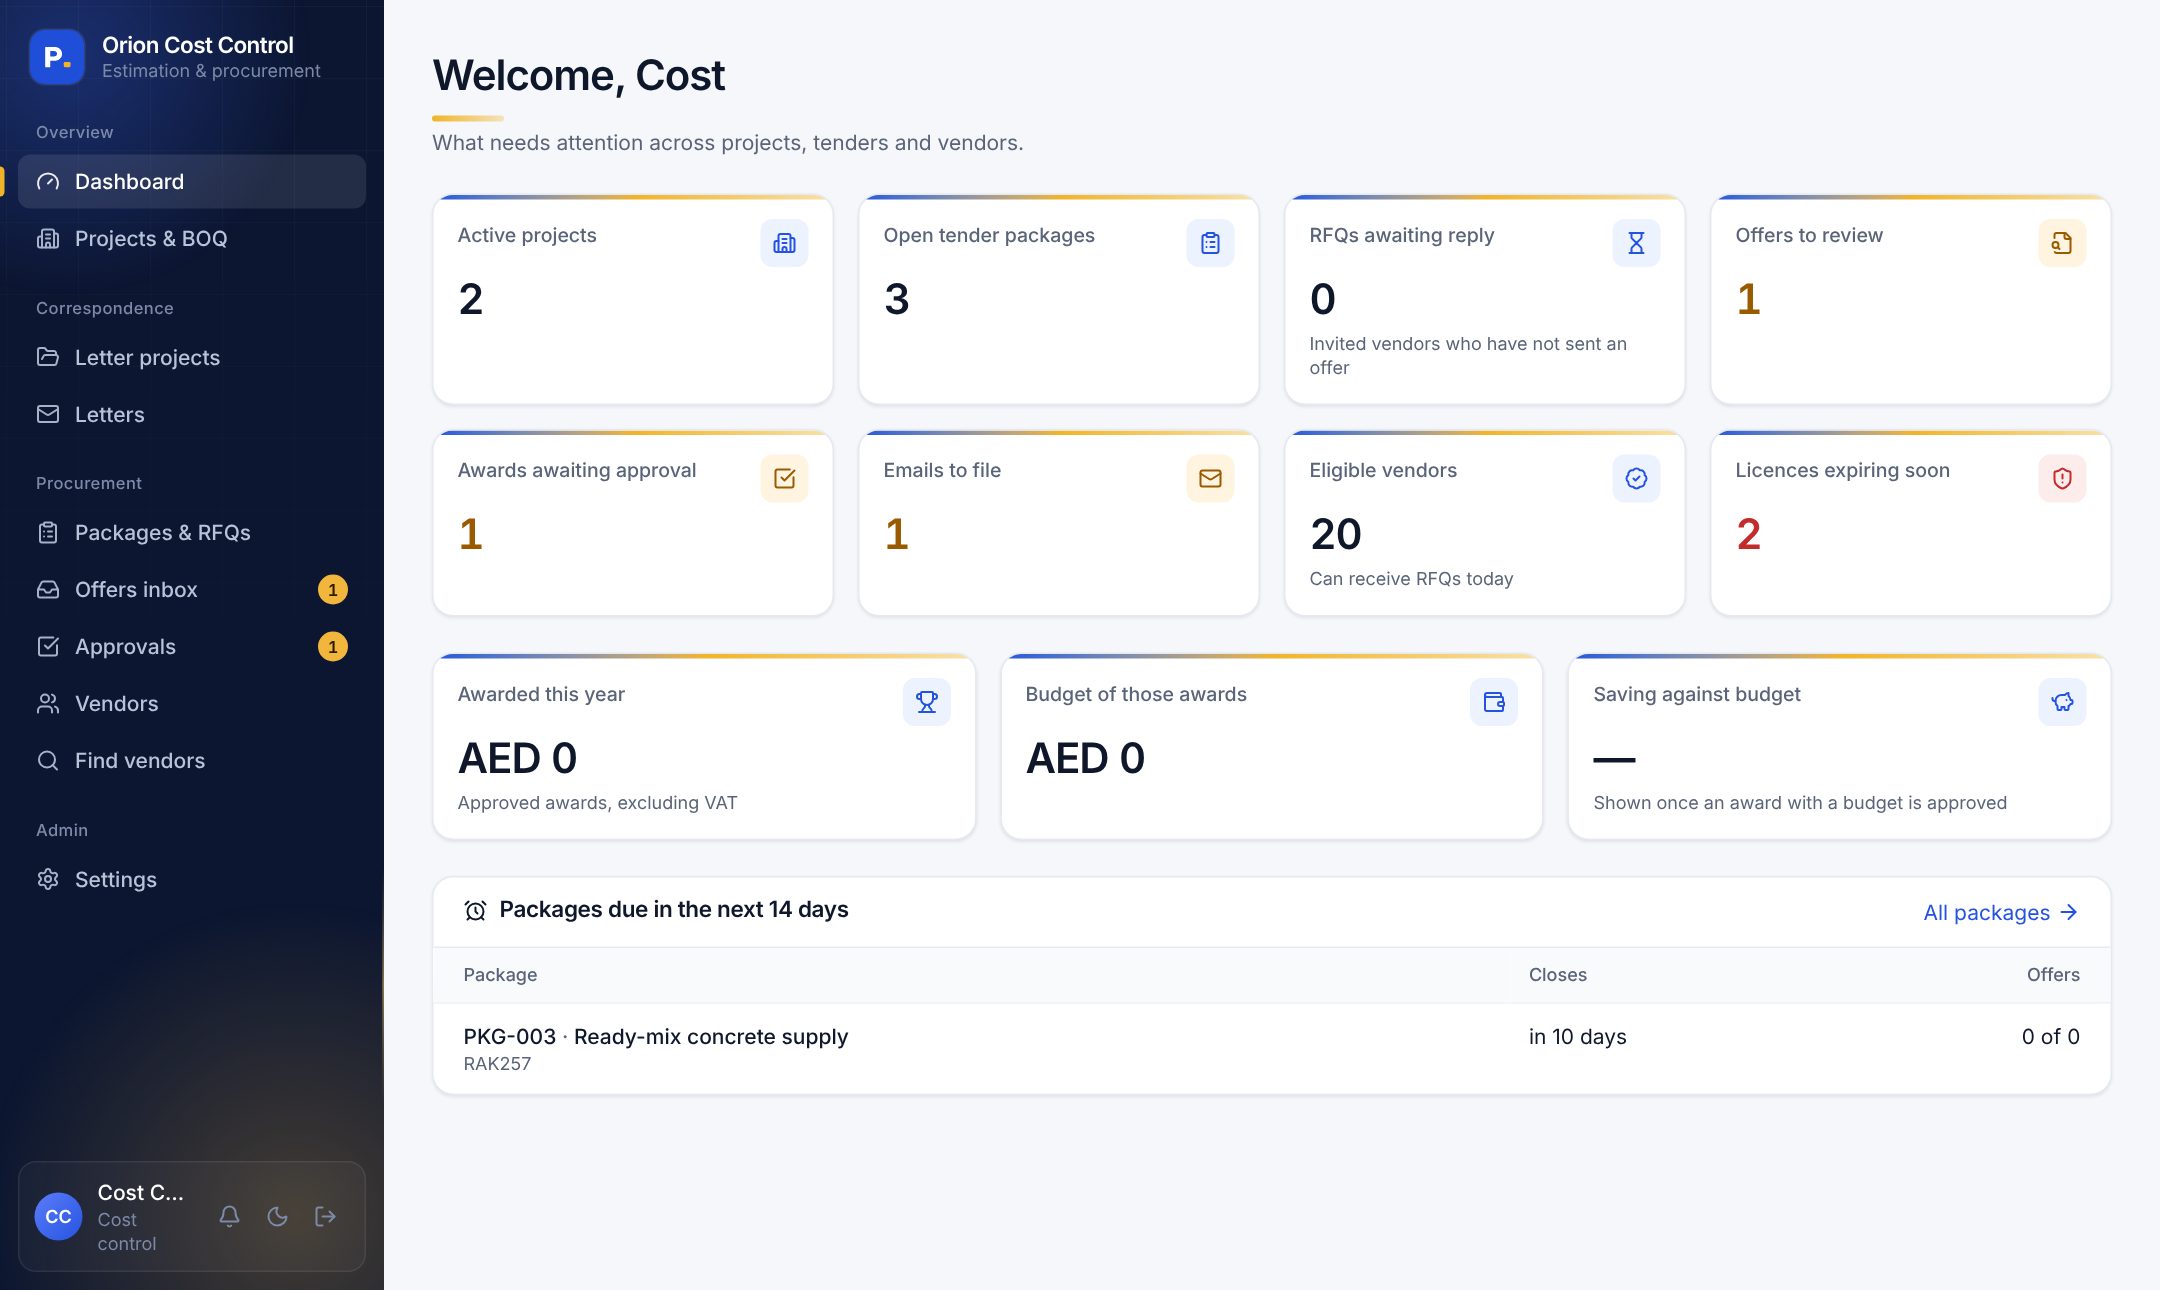Screen dimensions: 2160x1290
Task: Navigate to Packages & RFQs
Action: (192, 532)
